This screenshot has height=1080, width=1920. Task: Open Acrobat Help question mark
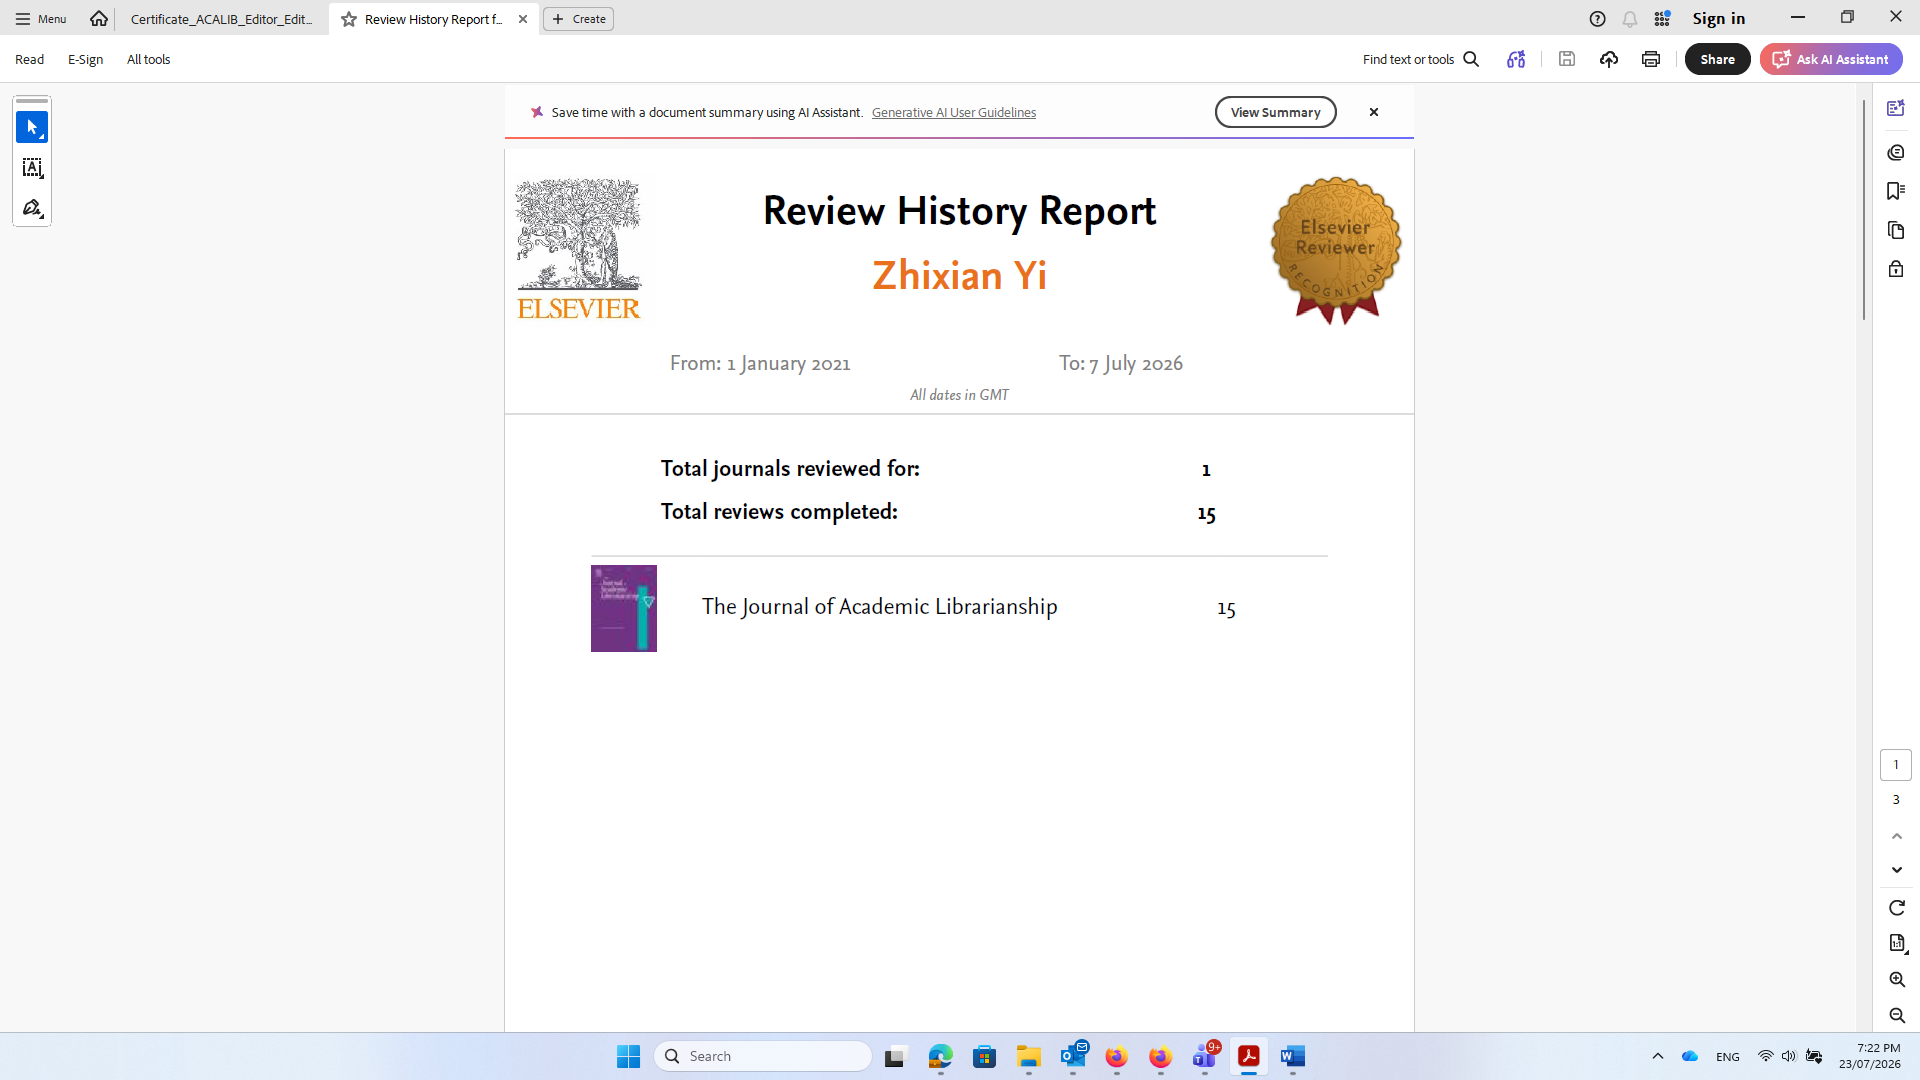coord(1598,19)
